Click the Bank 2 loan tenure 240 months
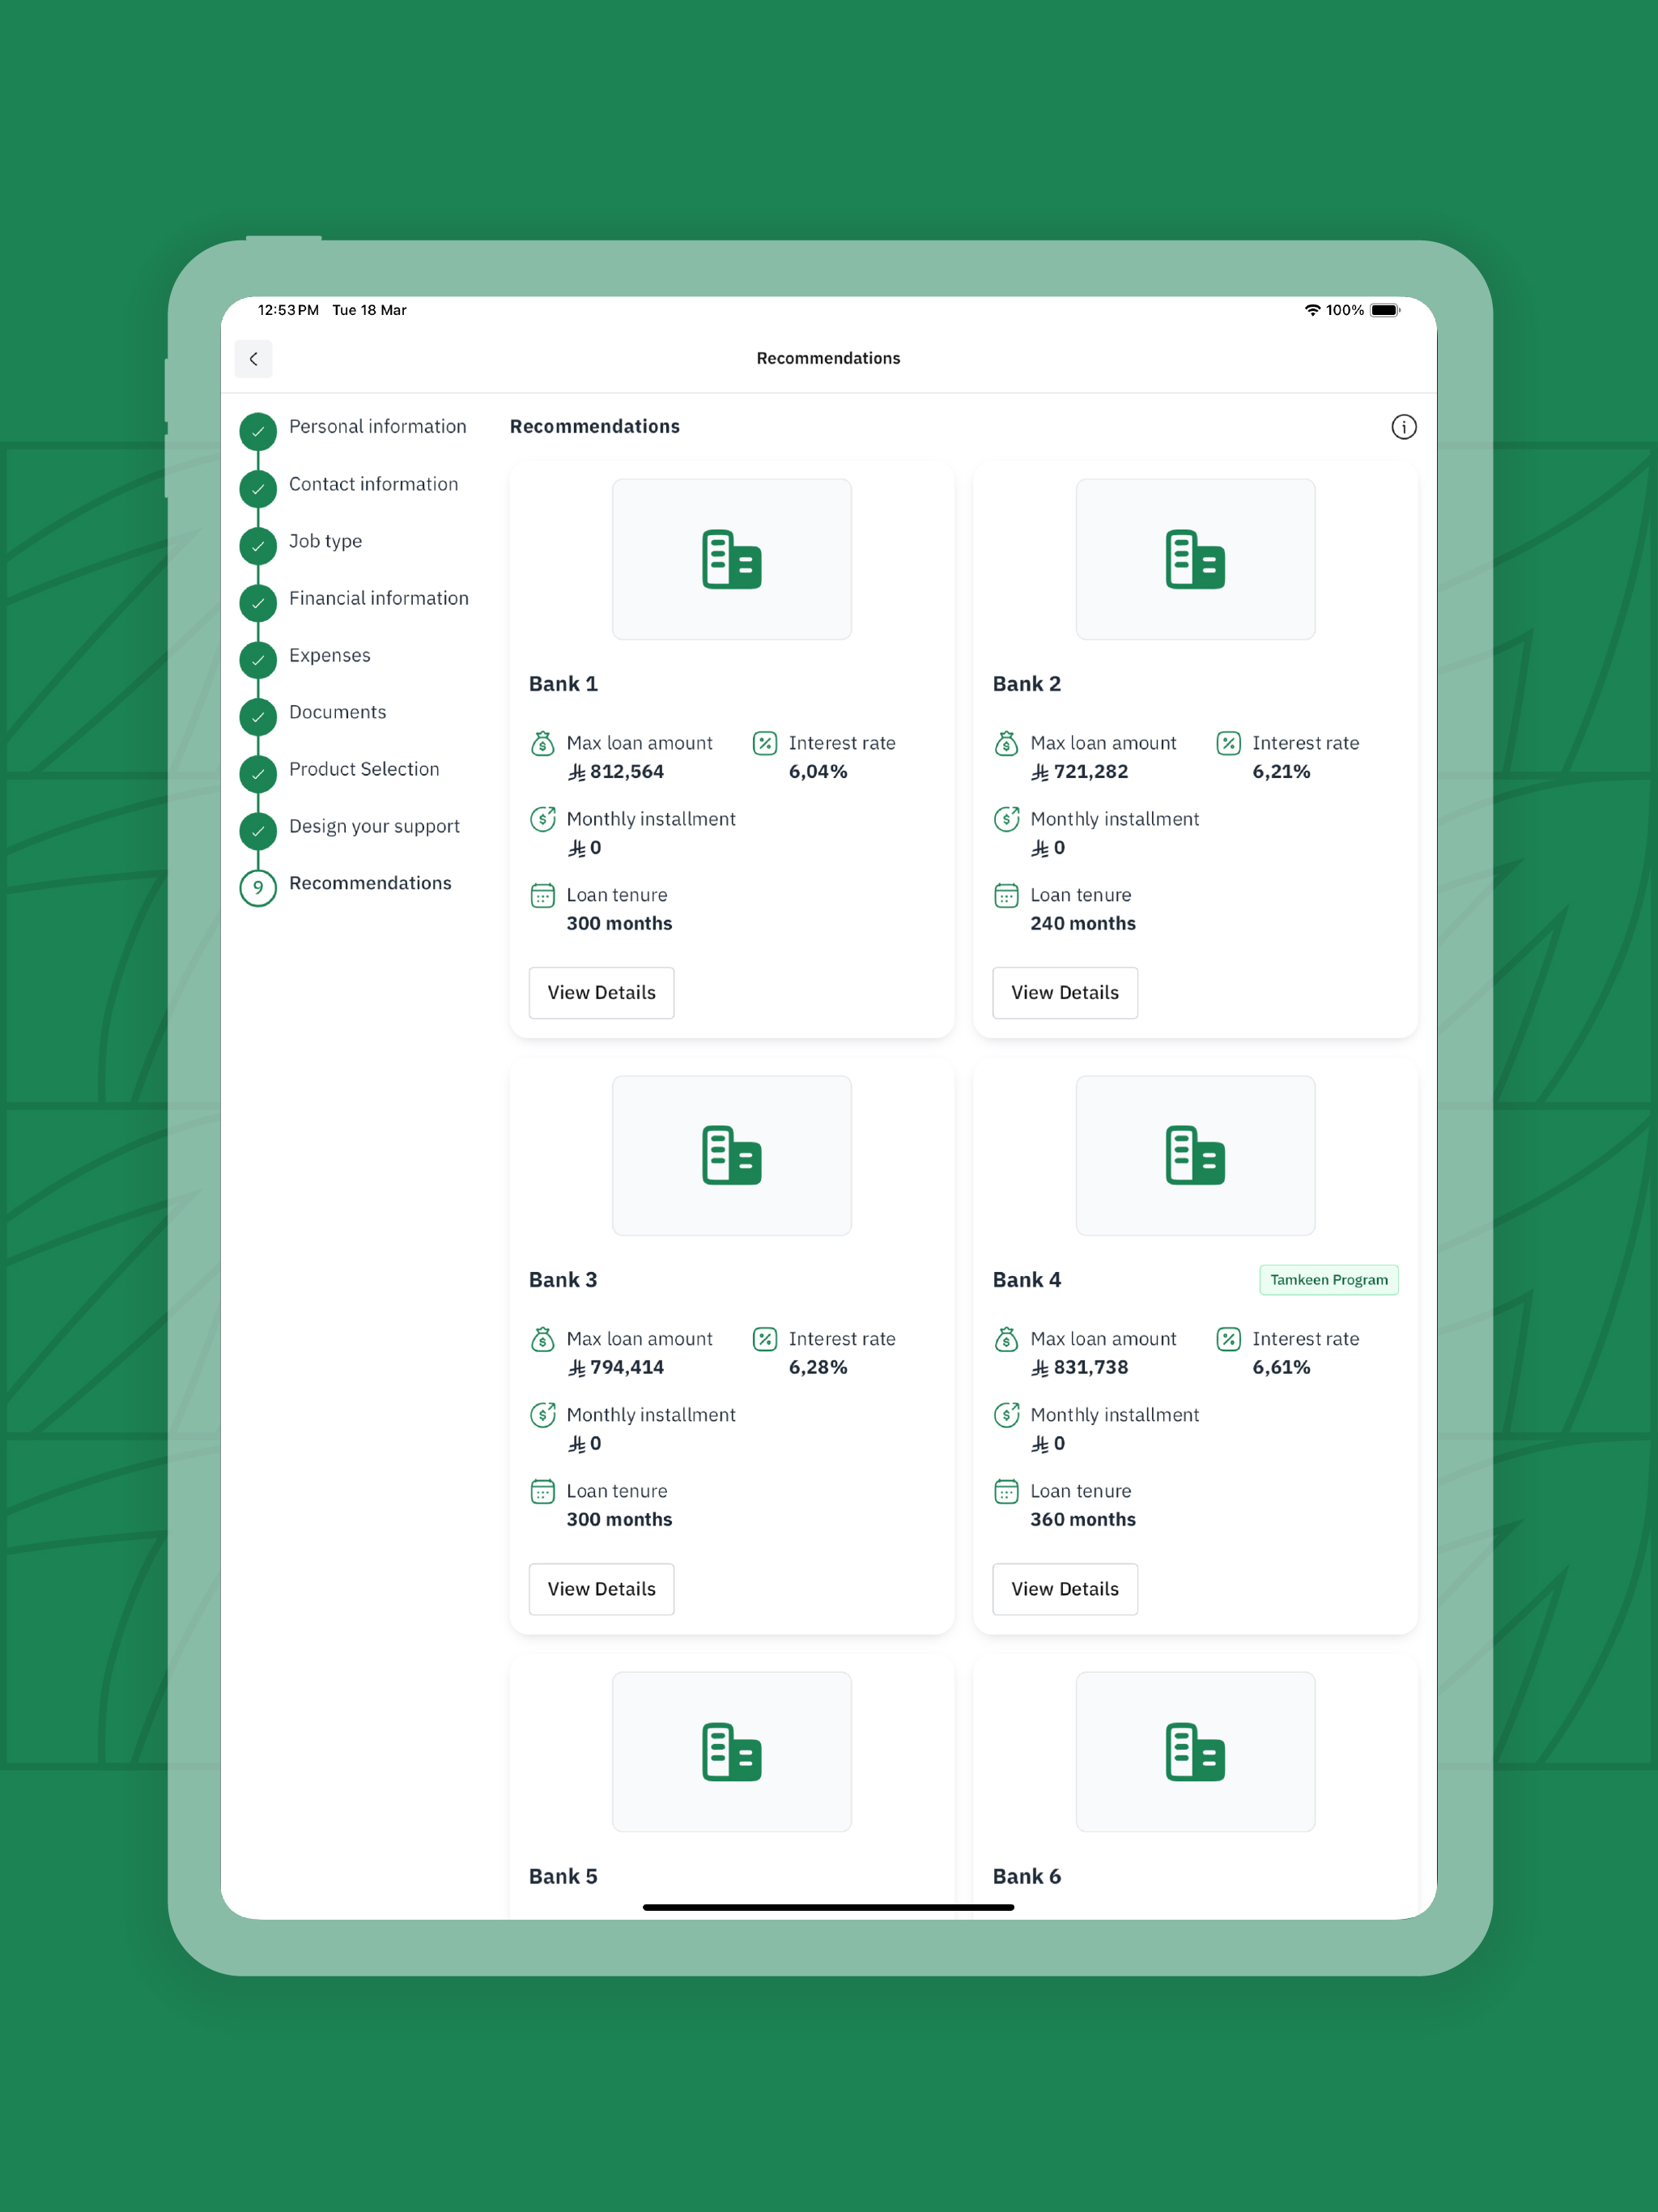This screenshot has height=2212, width=1658. coord(1083,924)
